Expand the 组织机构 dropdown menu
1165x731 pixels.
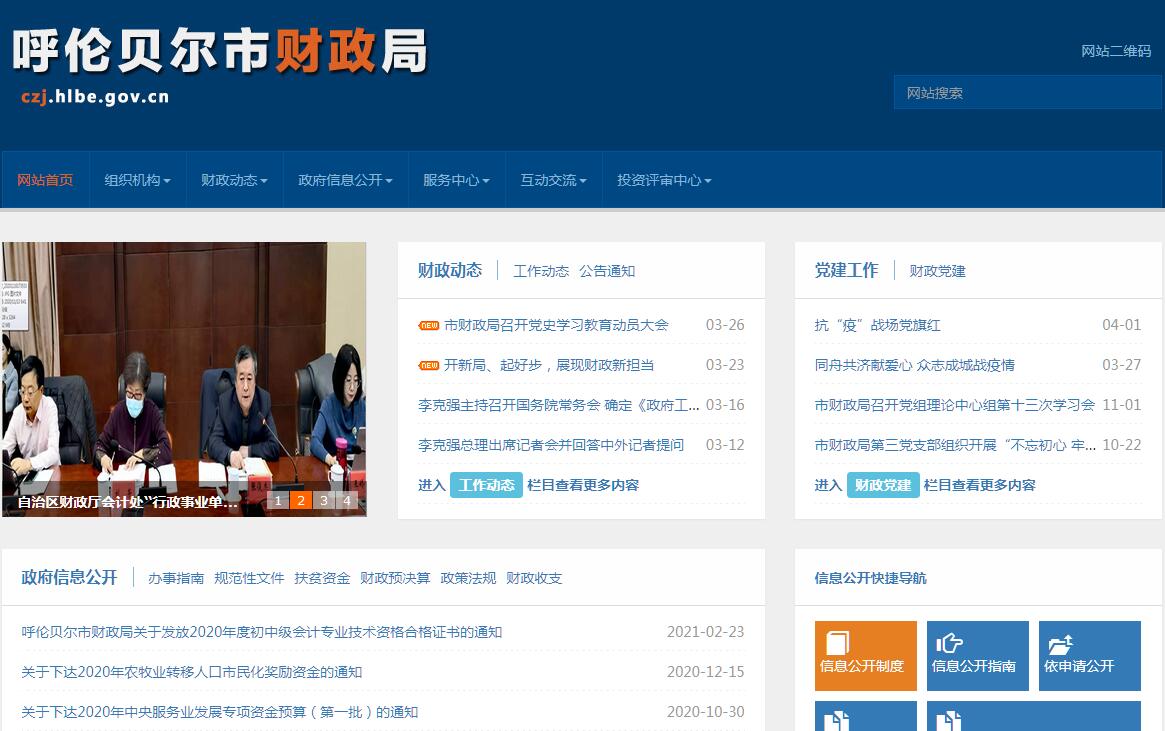tap(137, 180)
